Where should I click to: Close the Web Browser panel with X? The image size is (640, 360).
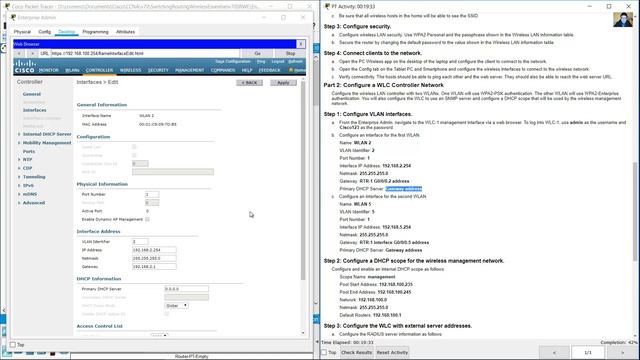[301, 44]
